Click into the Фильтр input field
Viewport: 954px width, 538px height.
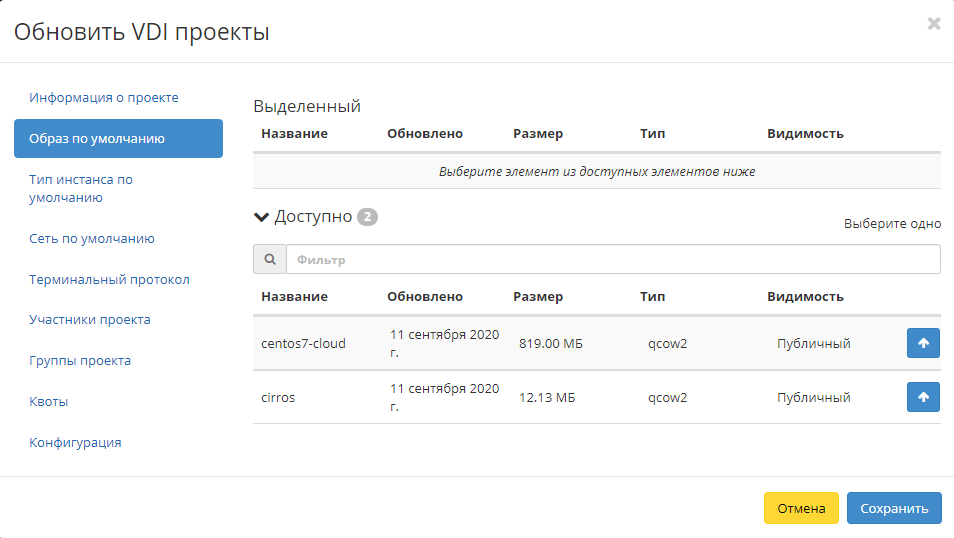point(612,260)
